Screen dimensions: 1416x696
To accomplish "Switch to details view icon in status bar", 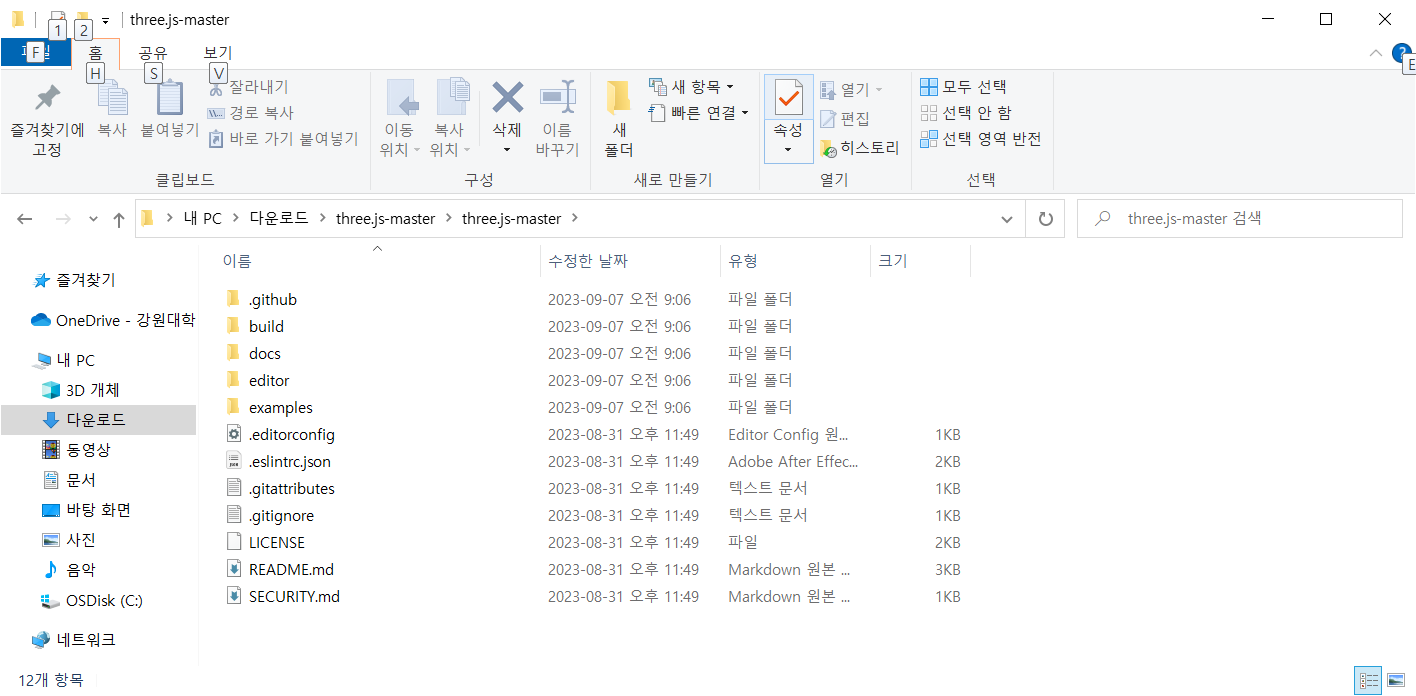I will (x=1368, y=680).
